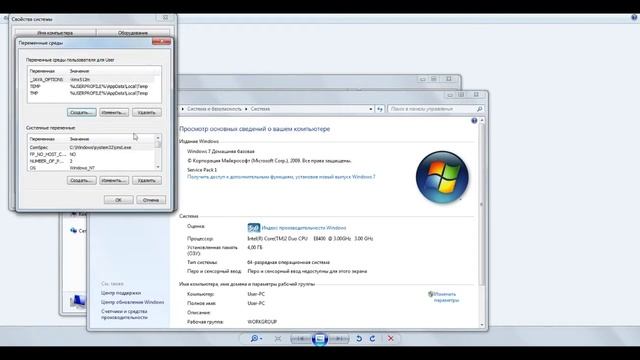The height and width of the screenshot is (360, 640).
Task: Click the 4,00 ГБ installed memory value
Action: (255, 247)
